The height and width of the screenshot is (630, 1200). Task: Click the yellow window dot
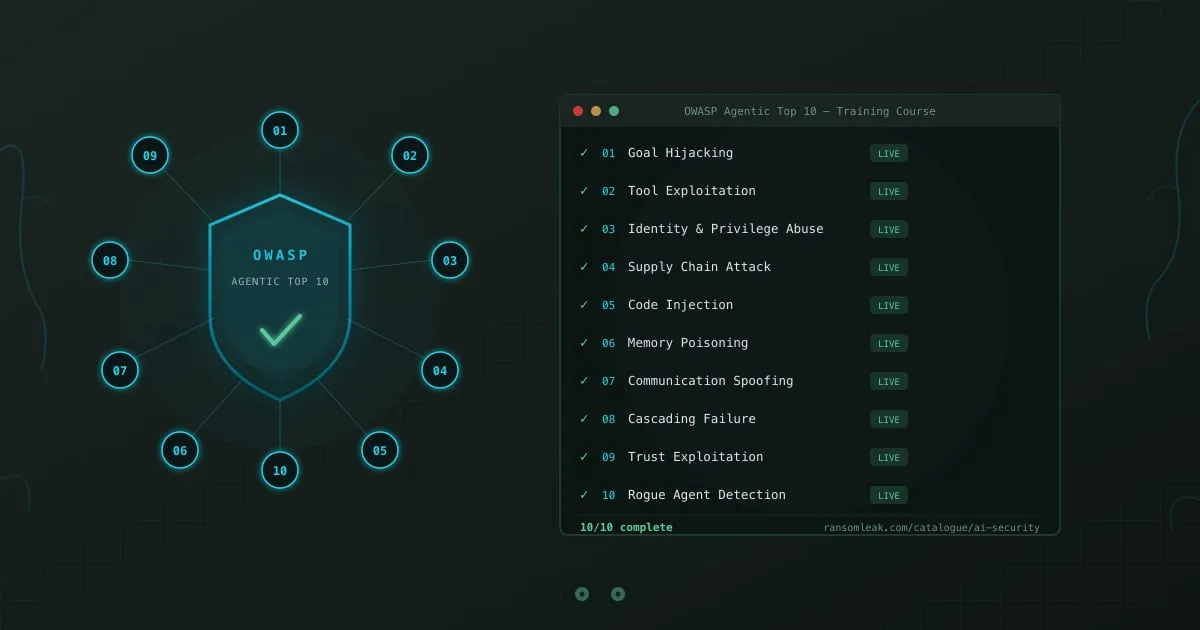coord(596,111)
